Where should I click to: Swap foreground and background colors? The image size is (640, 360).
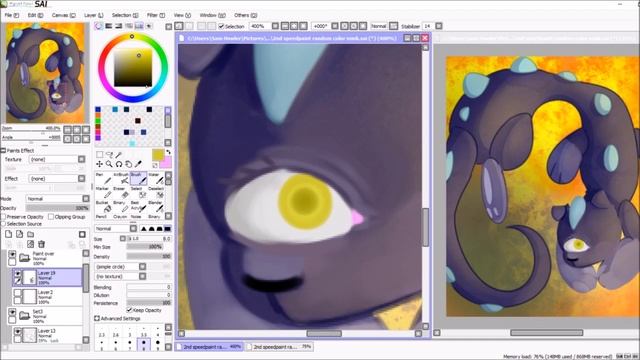(168, 152)
